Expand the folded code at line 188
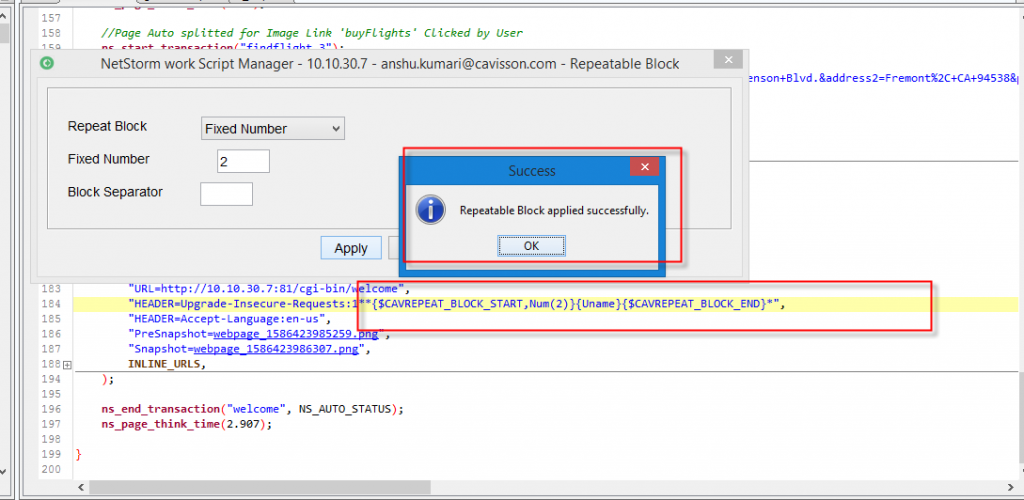Screen dimensions: 1024x500 pyautogui.click(x=67, y=365)
